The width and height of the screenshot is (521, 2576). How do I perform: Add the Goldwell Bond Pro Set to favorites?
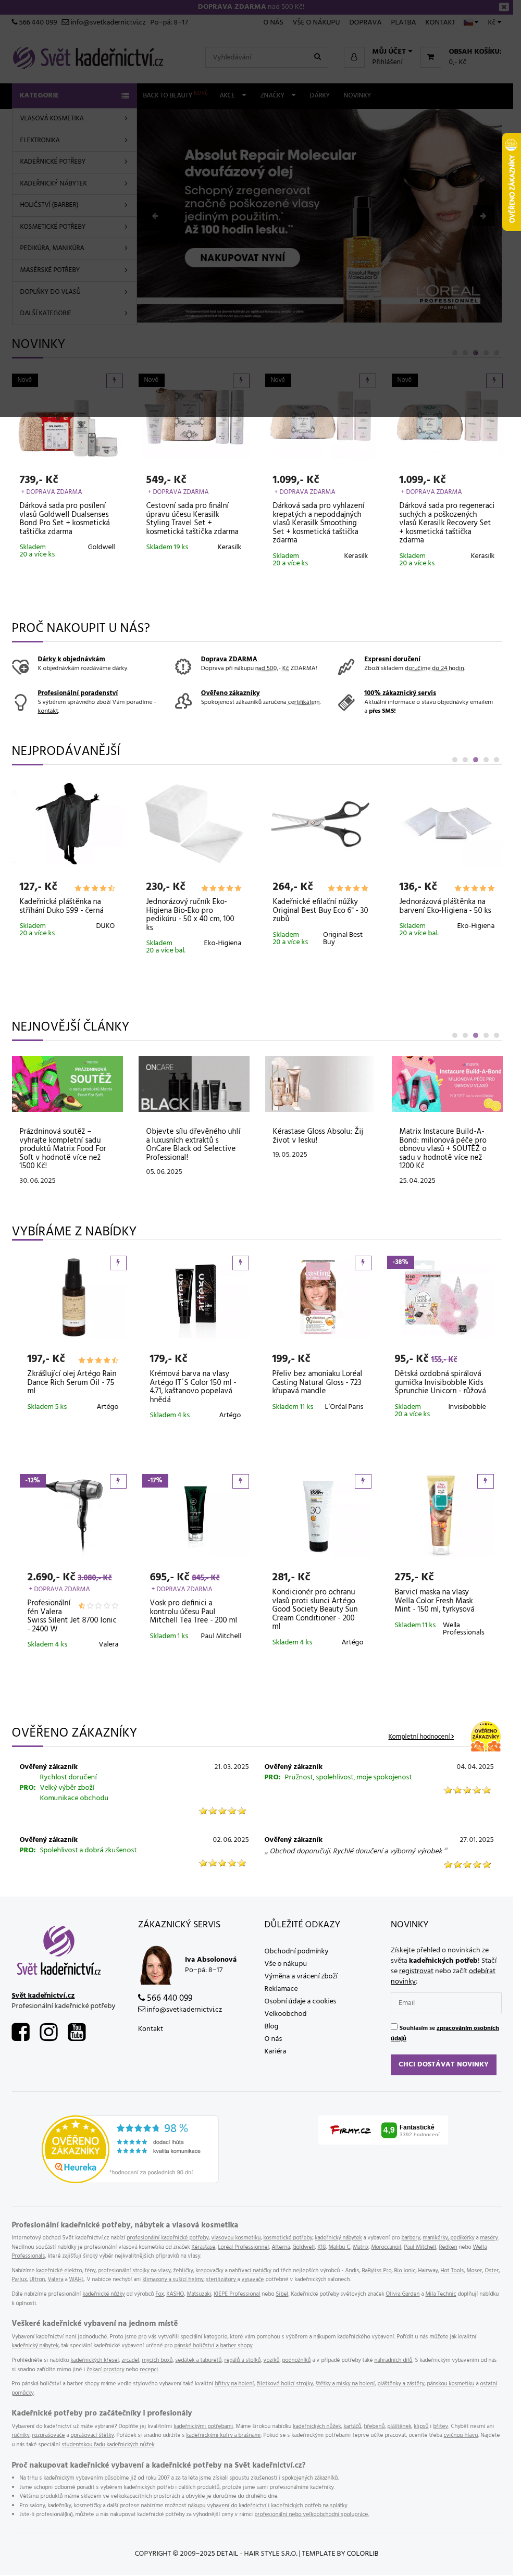(x=115, y=380)
